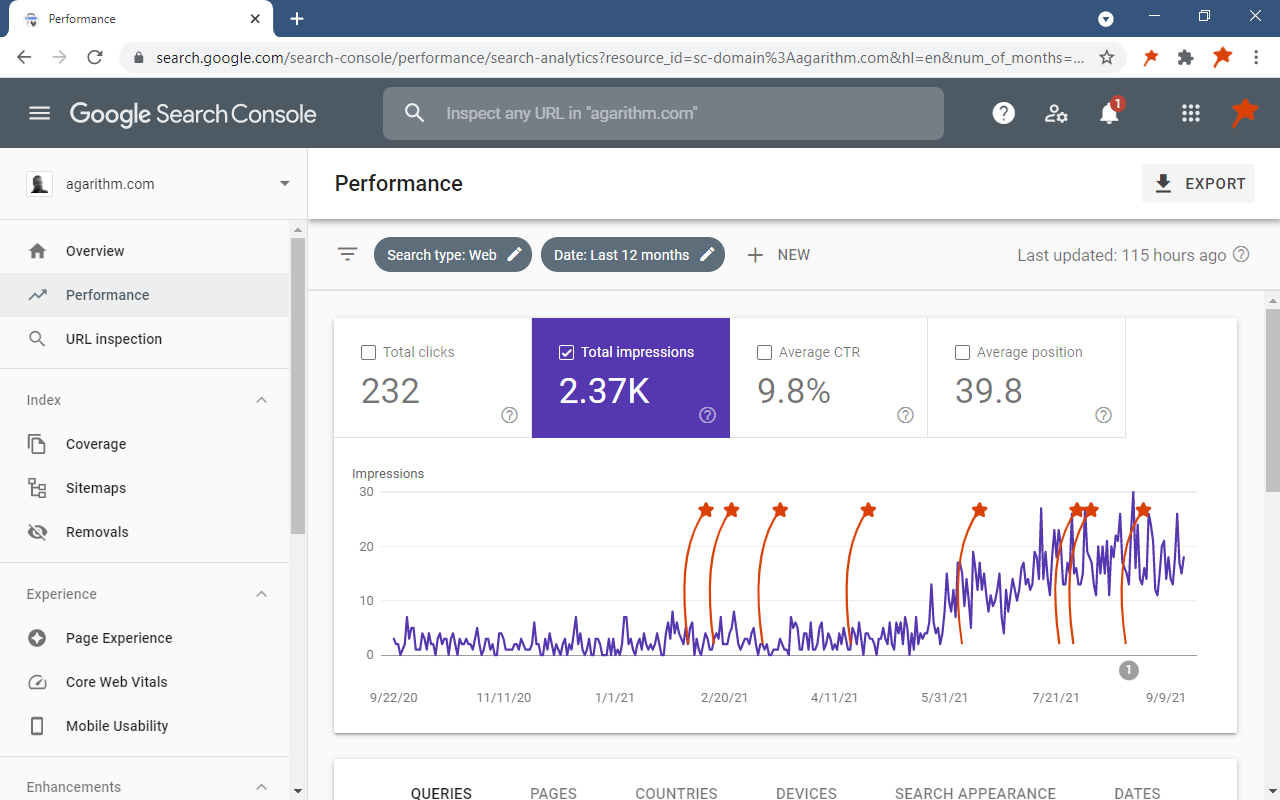Open the notifications bell
Image resolution: width=1280 pixels, height=800 pixels.
click(1109, 113)
